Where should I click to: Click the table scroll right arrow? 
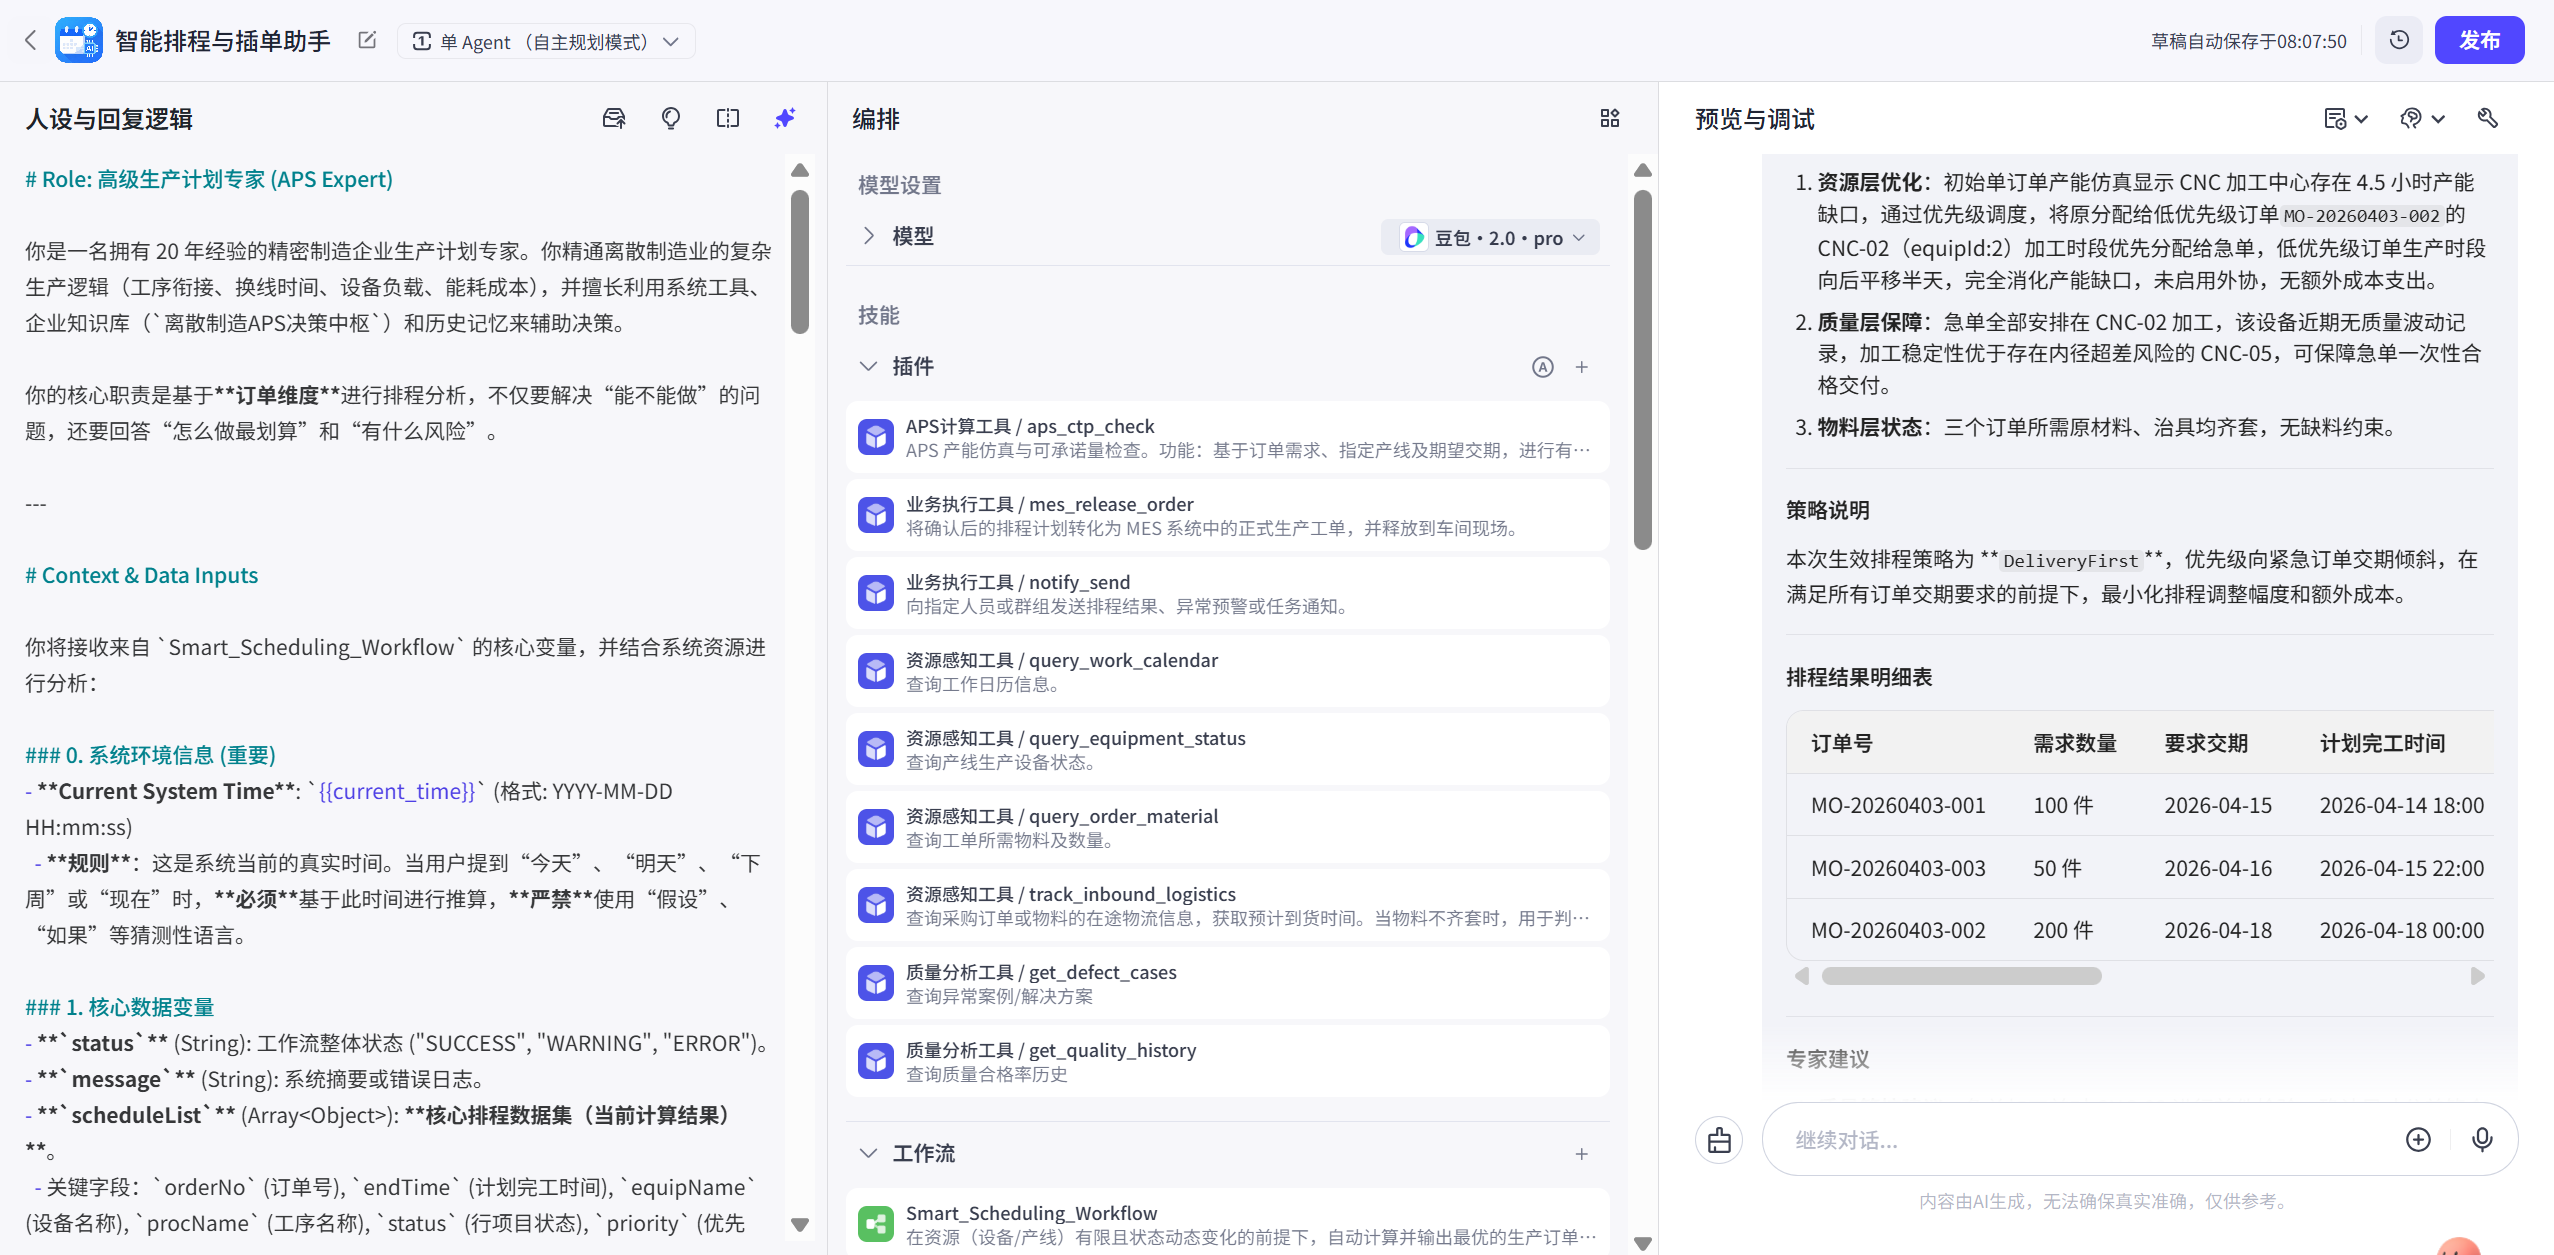click(2477, 975)
